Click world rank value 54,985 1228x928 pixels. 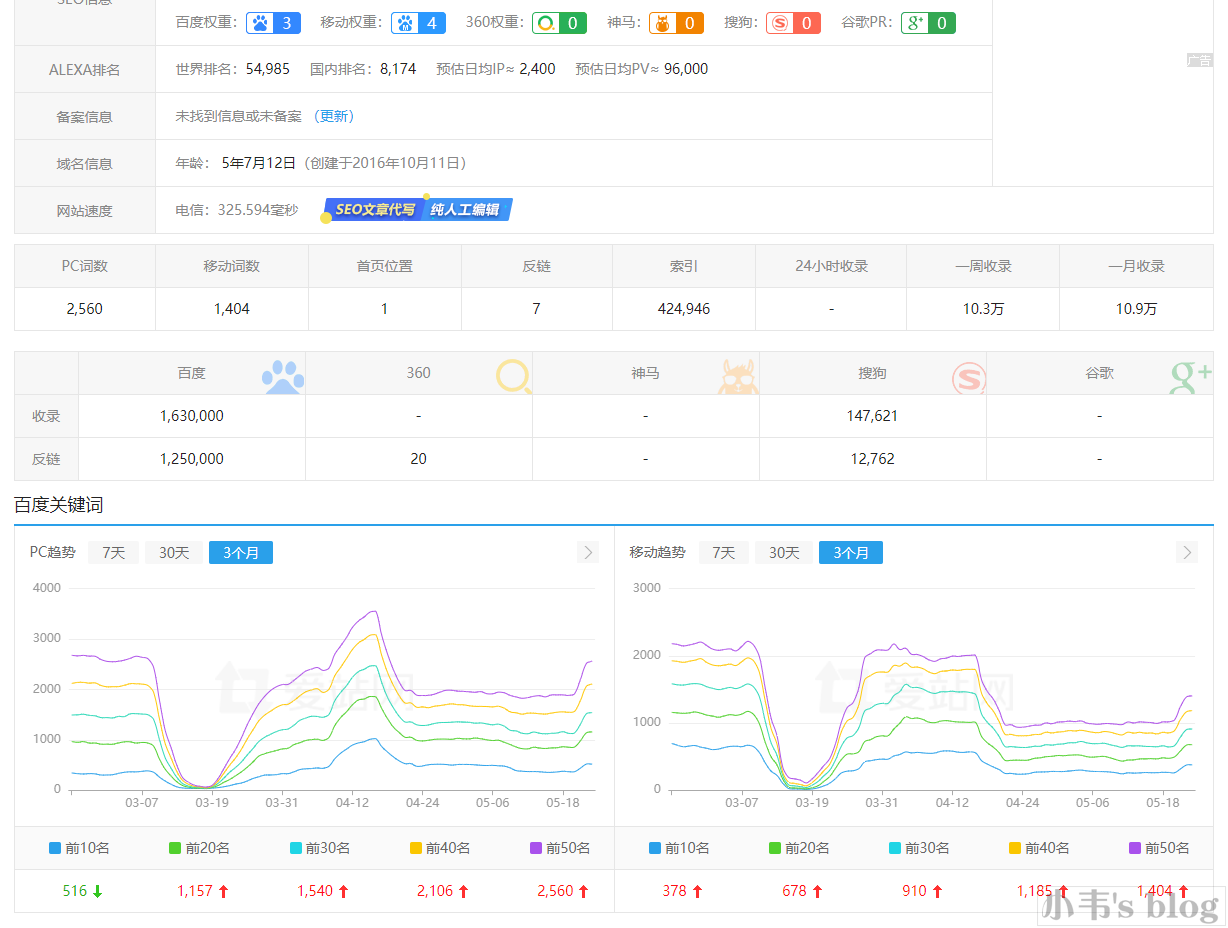(267, 69)
